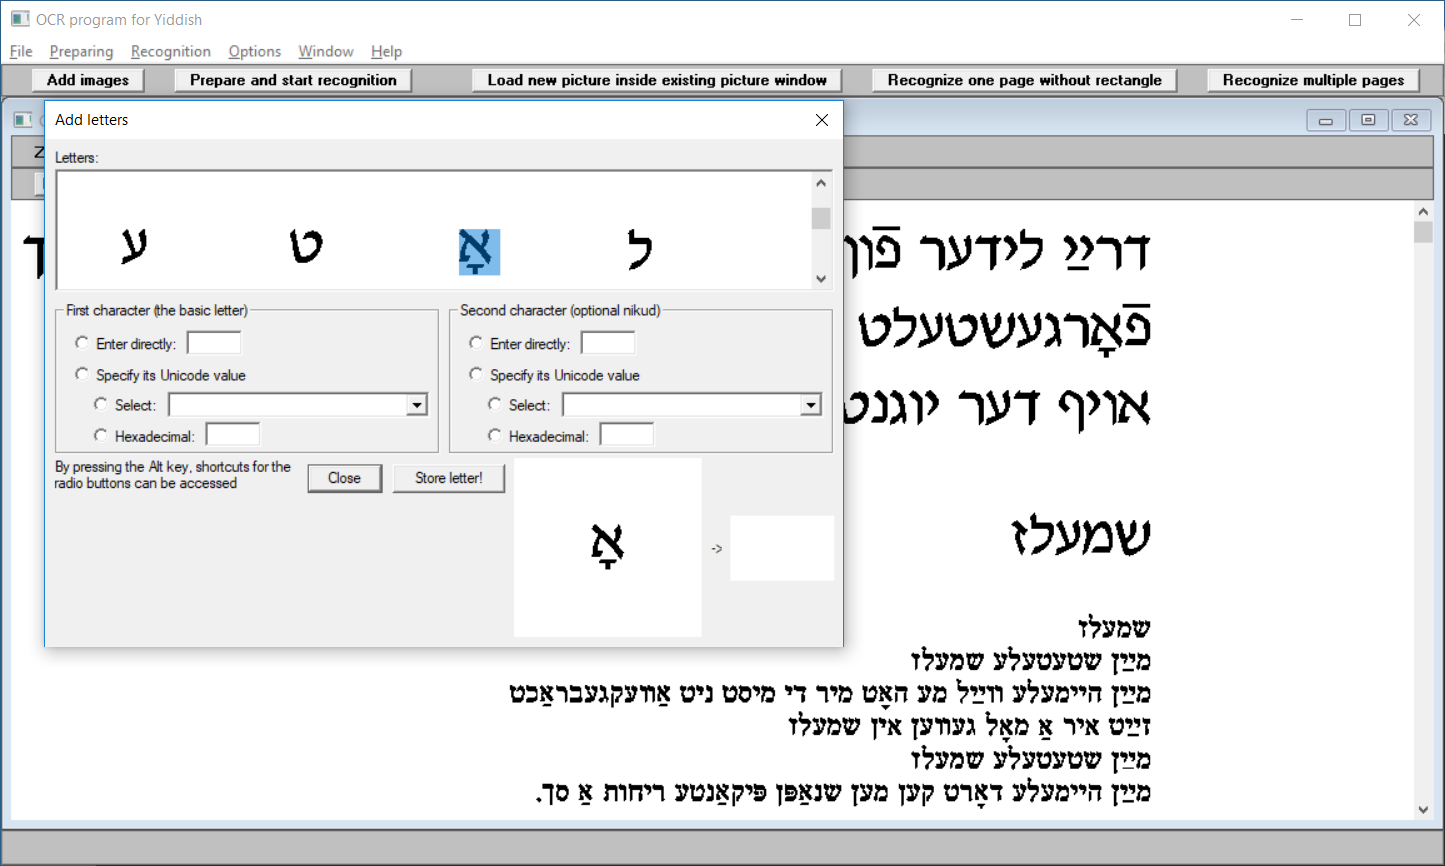Click the Store letter! button

pos(449,478)
